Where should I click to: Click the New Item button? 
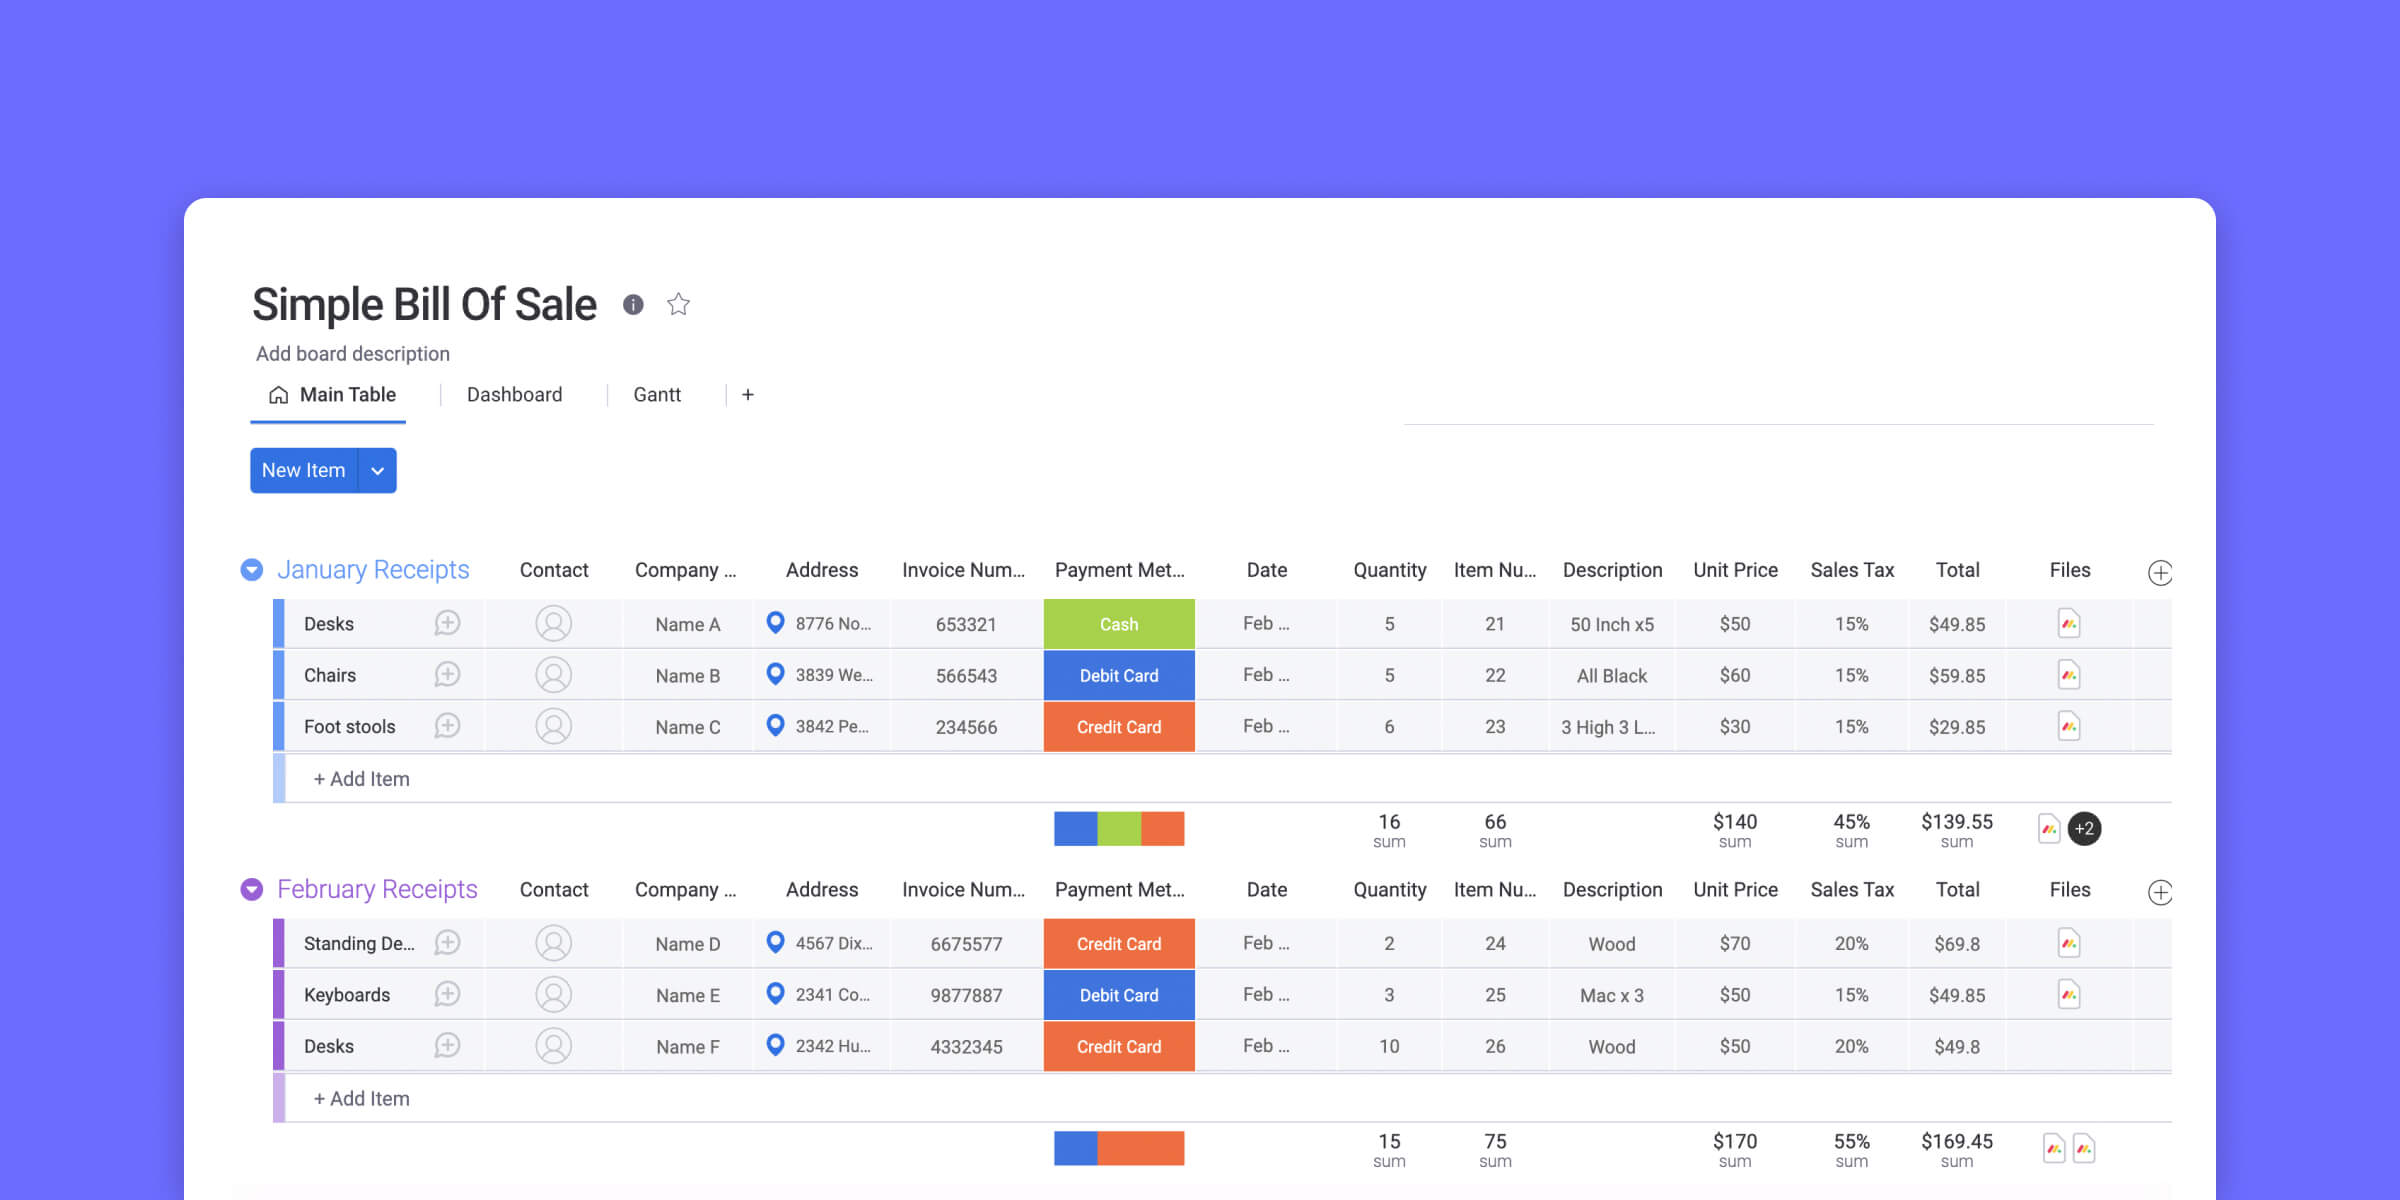pos(303,470)
